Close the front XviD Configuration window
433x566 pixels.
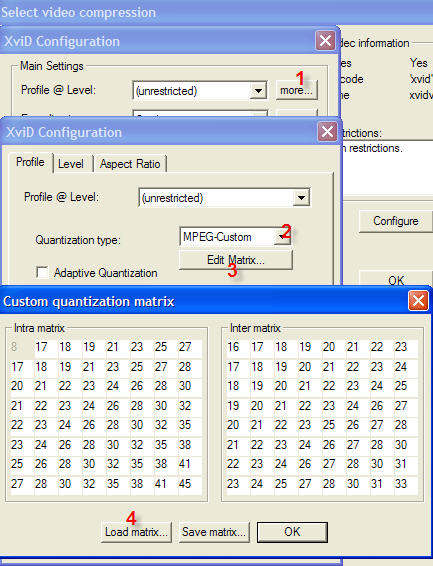327,132
